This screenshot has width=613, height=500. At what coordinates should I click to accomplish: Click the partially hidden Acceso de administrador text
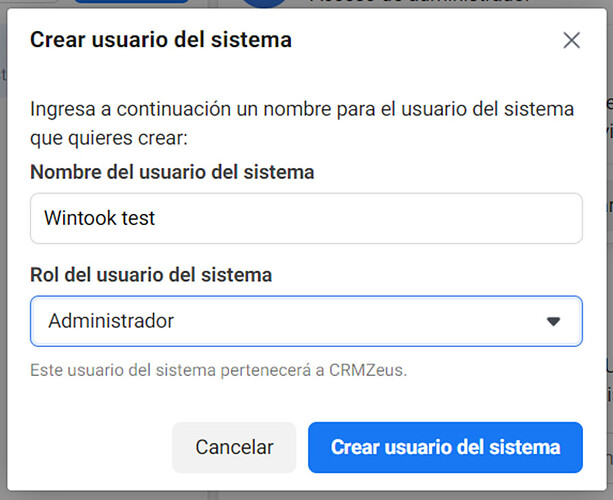(x=420, y=2)
